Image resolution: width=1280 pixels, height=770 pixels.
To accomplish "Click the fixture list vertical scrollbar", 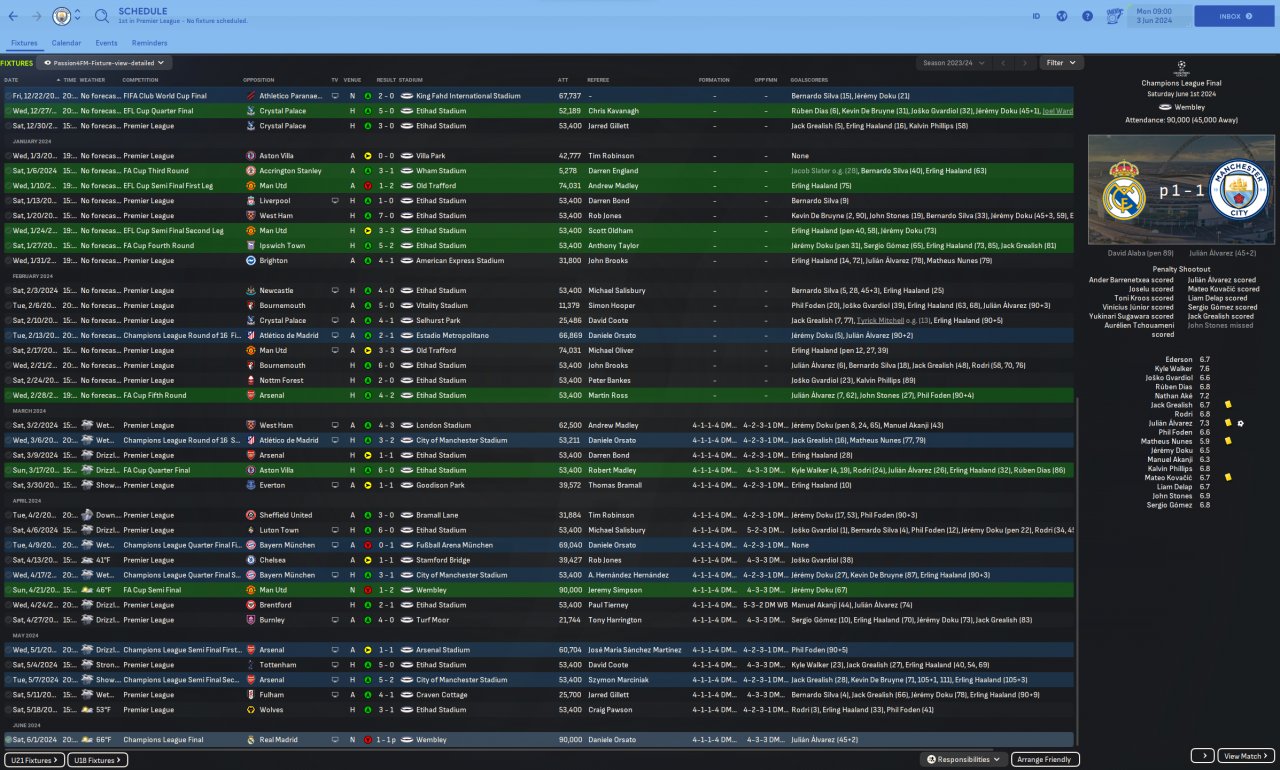I will point(1077,570).
